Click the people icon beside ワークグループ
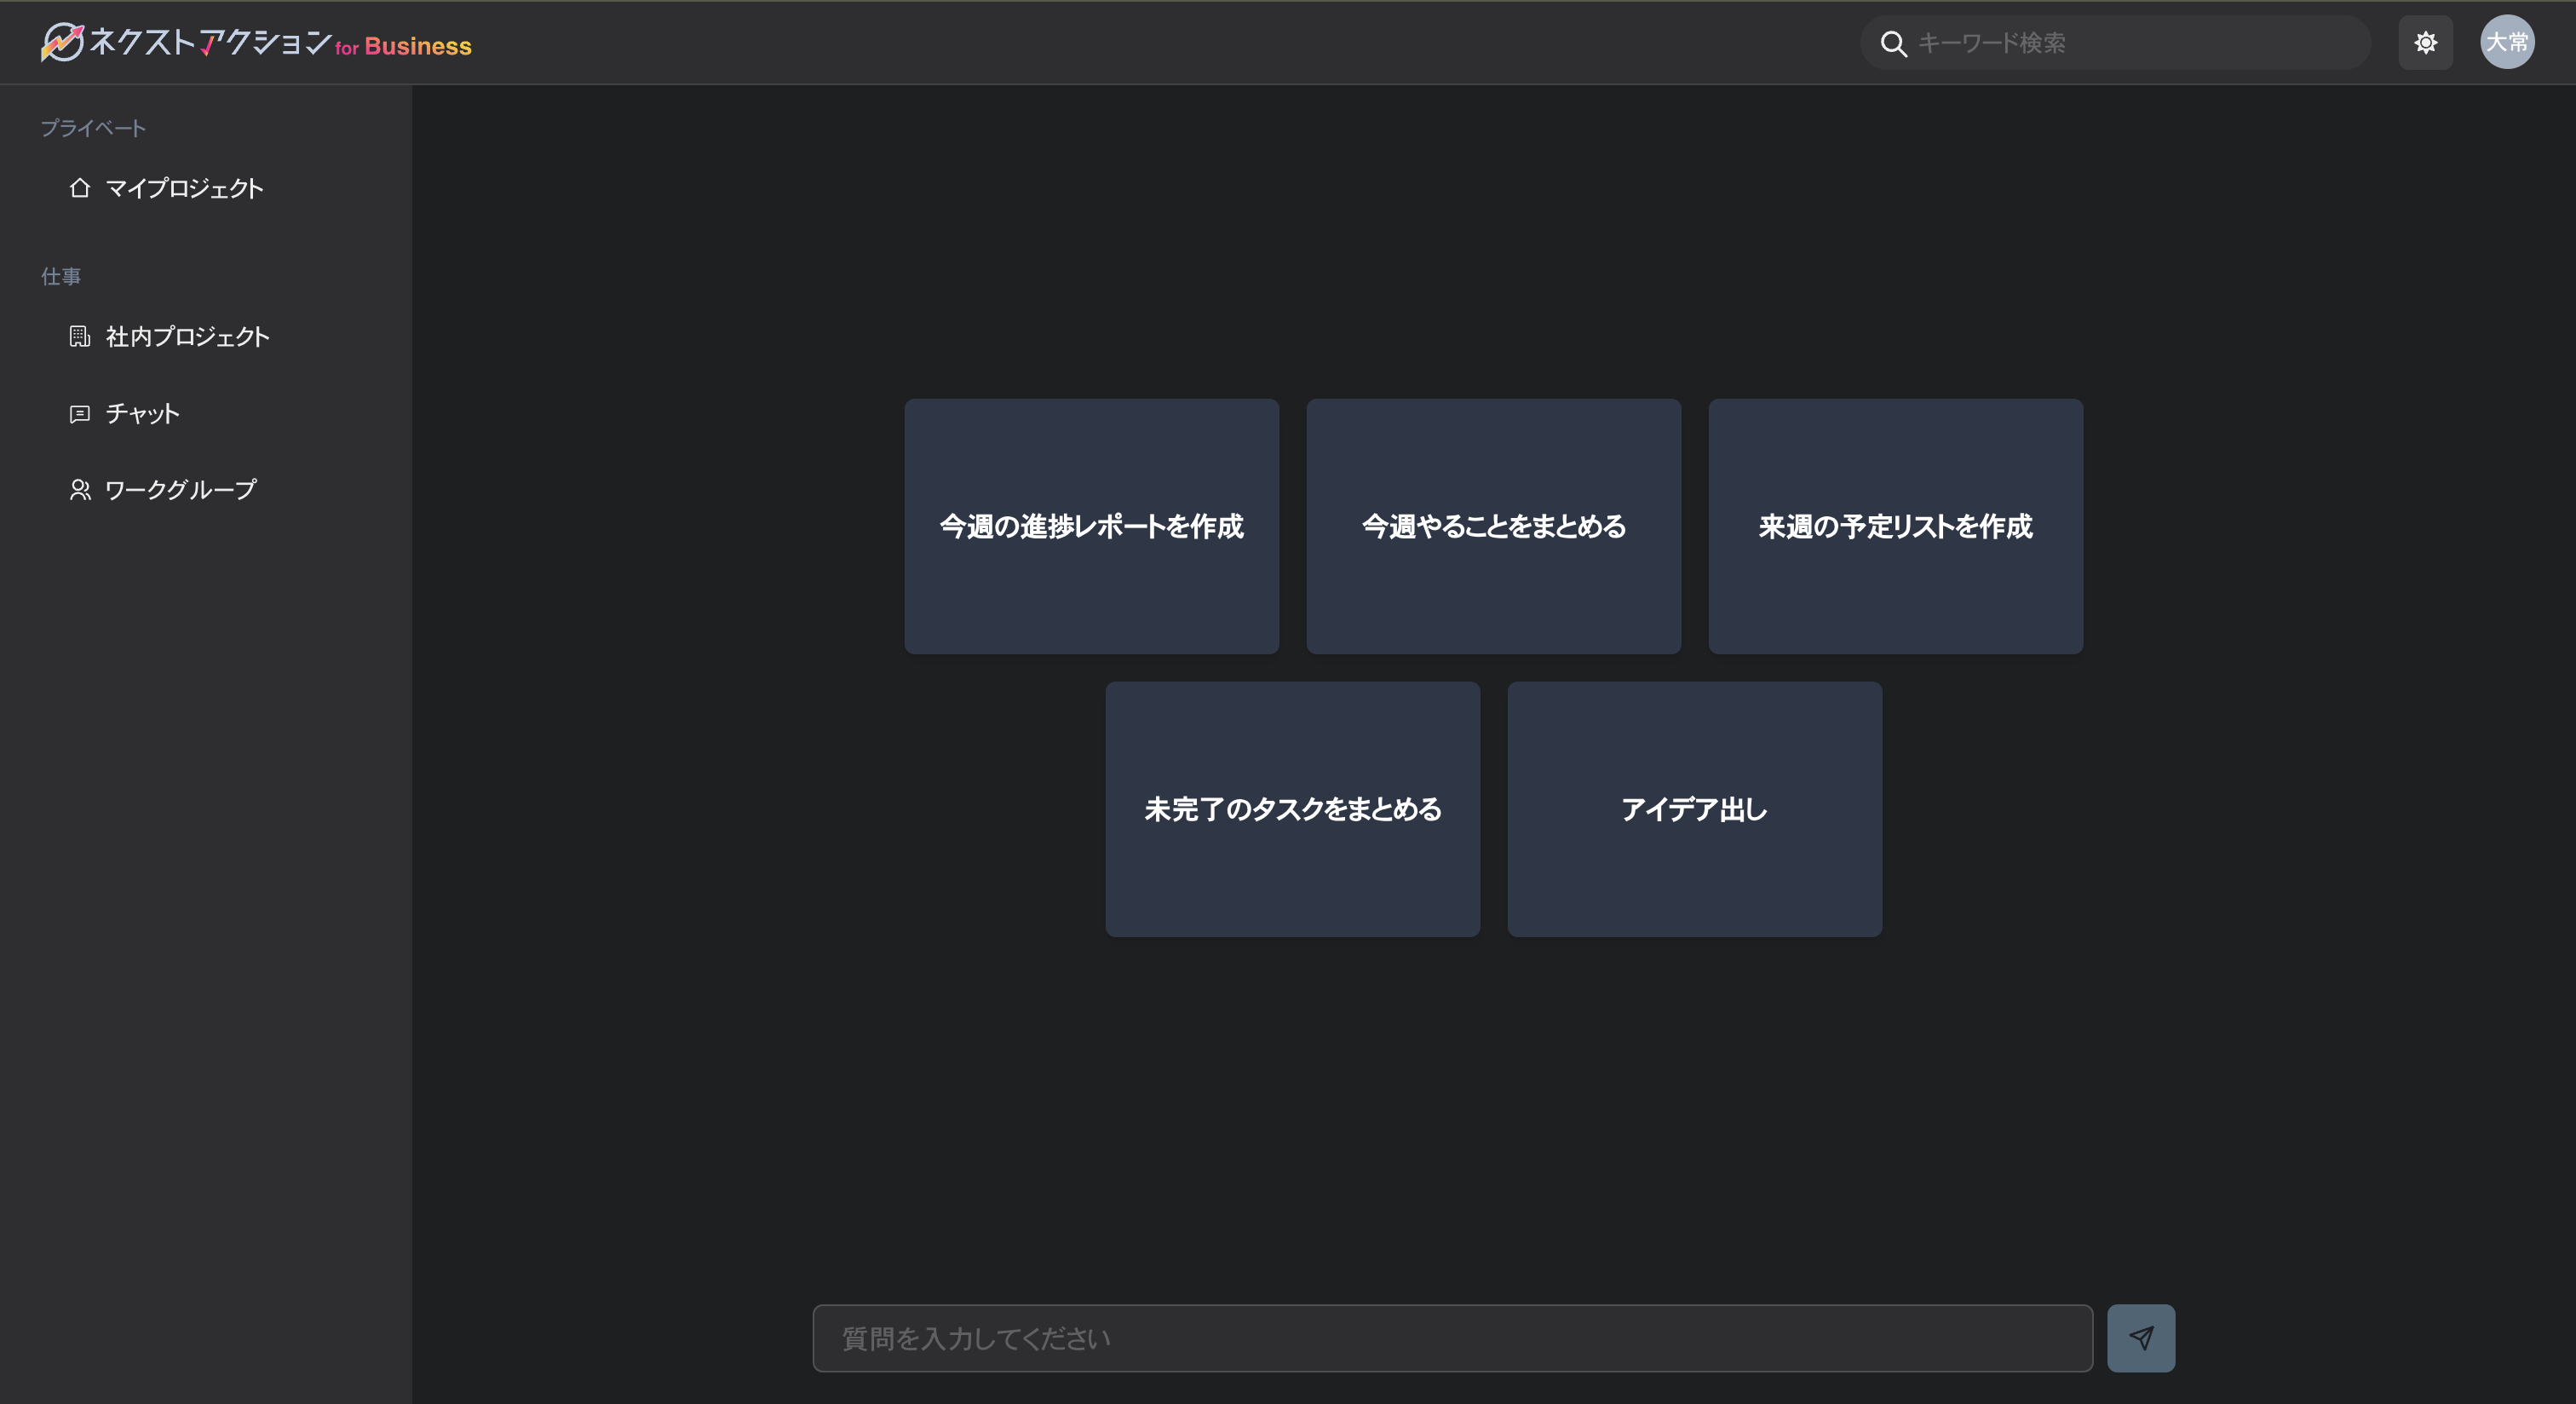 coord(80,489)
